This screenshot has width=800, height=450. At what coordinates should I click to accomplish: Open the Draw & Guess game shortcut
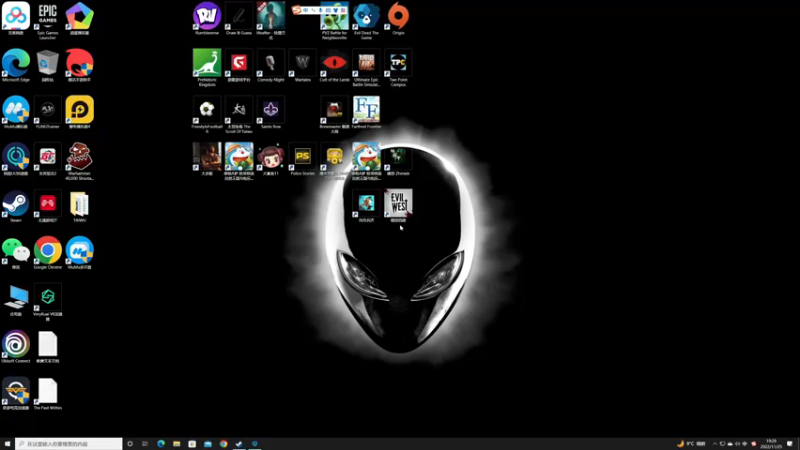point(239,16)
